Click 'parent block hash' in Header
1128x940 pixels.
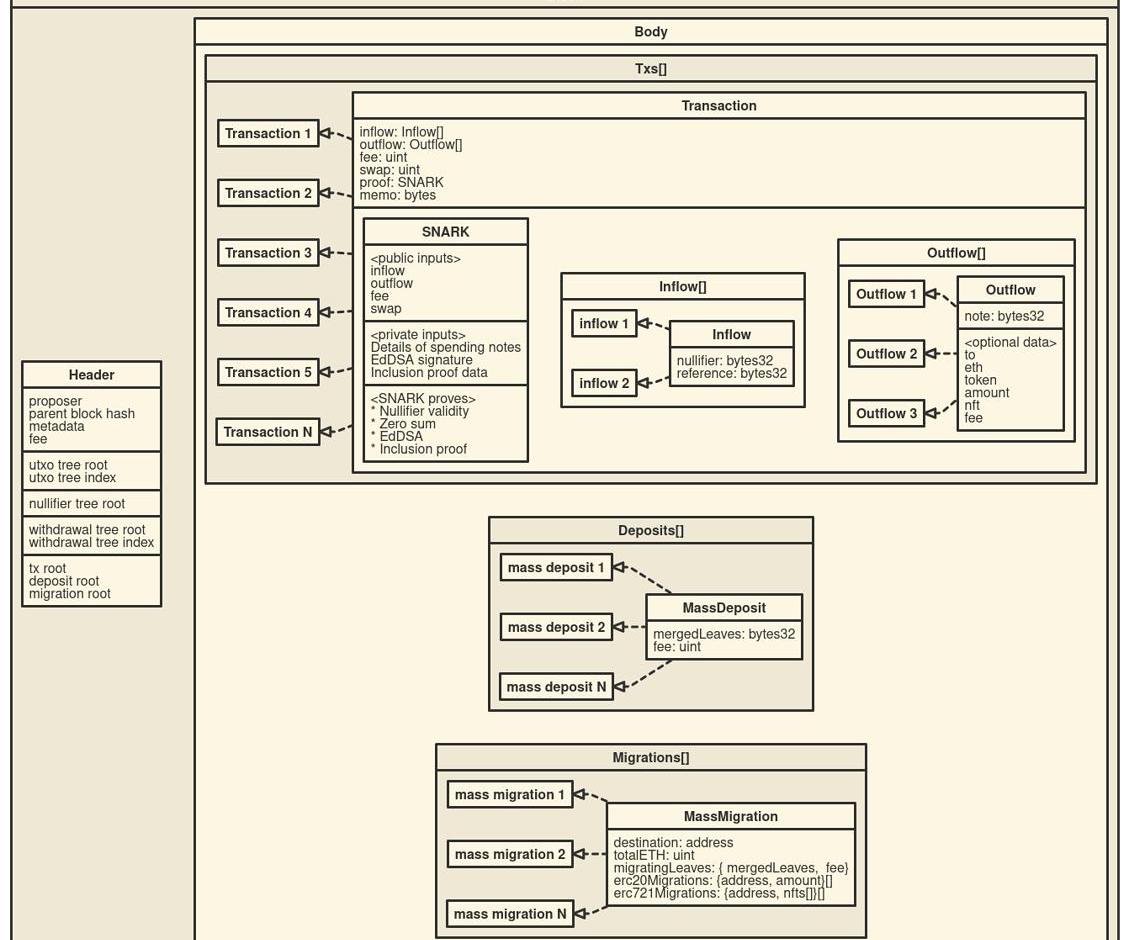(x=81, y=414)
